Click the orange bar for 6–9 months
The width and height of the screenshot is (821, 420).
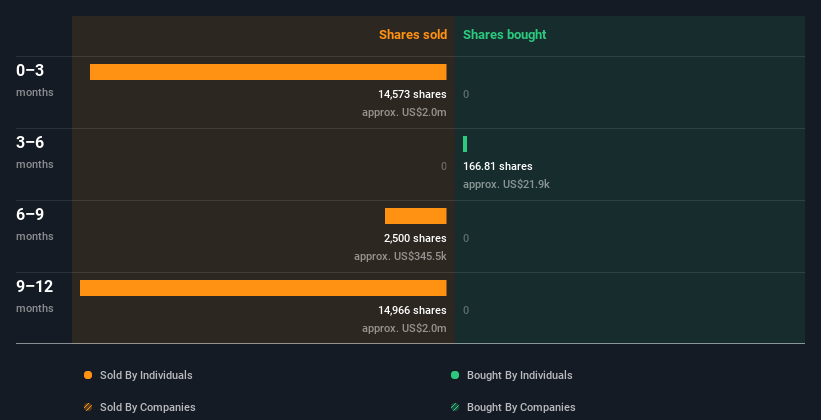click(415, 216)
